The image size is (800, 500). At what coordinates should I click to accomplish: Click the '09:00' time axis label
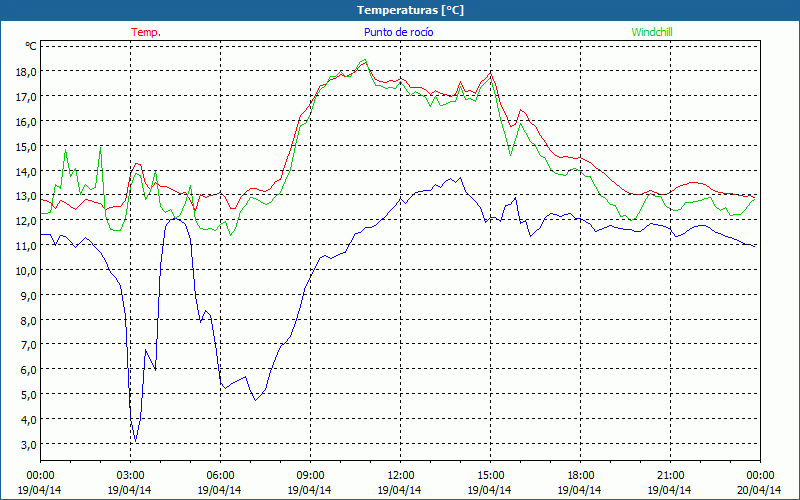tap(310, 476)
